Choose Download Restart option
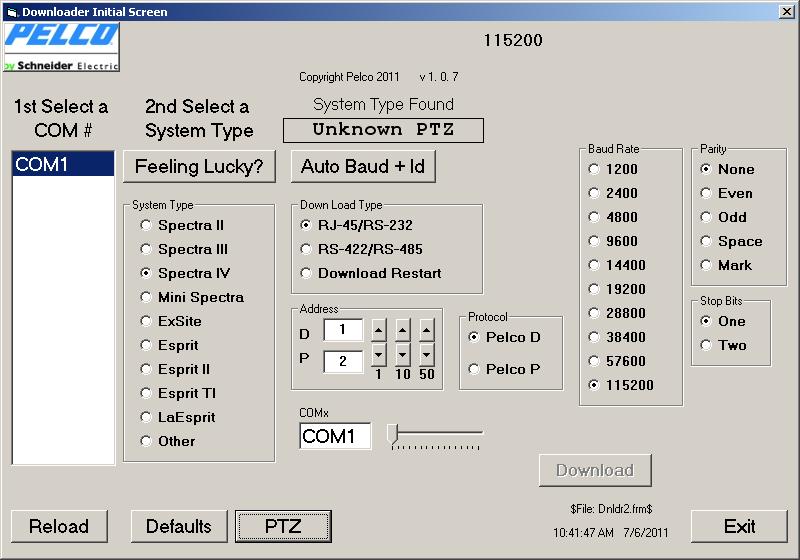This screenshot has width=800, height=560. click(x=371, y=273)
